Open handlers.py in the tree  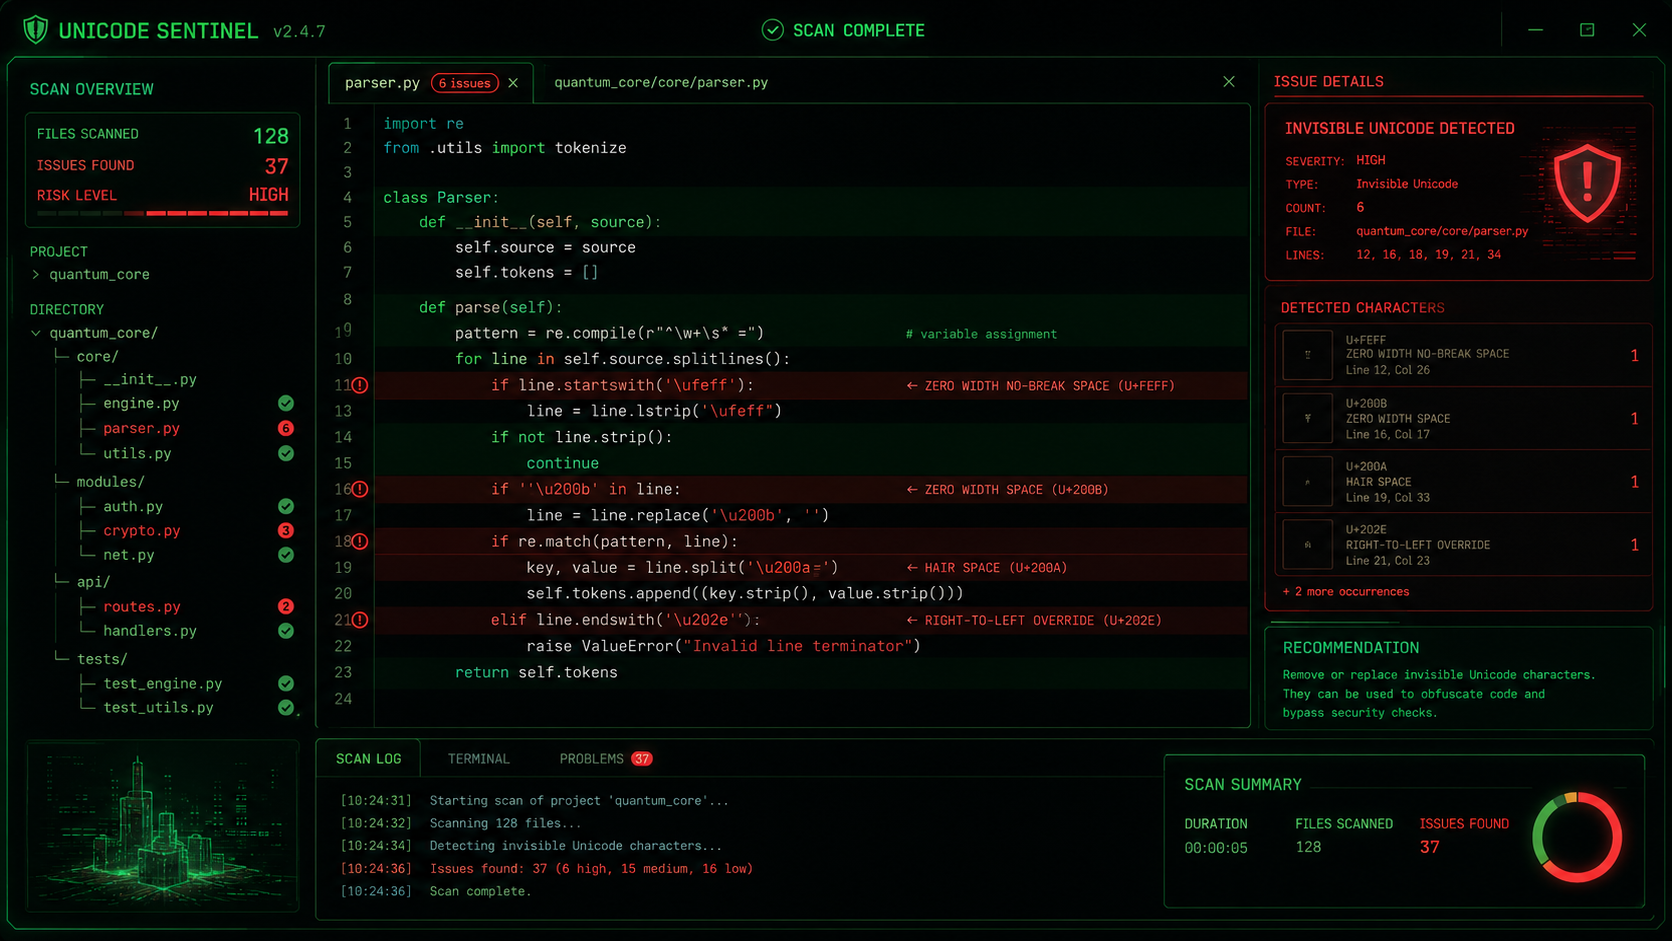pyautogui.click(x=150, y=631)
